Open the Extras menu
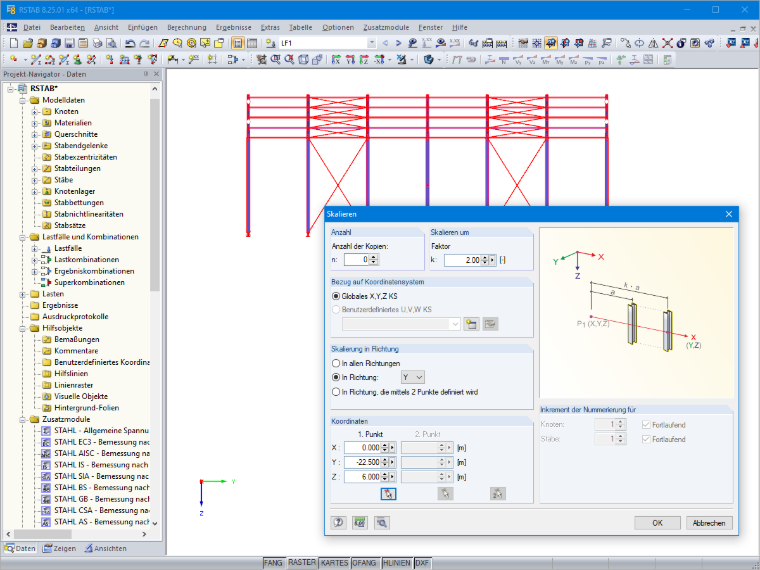This screenshot has width=760, height=570. (270, 28)
